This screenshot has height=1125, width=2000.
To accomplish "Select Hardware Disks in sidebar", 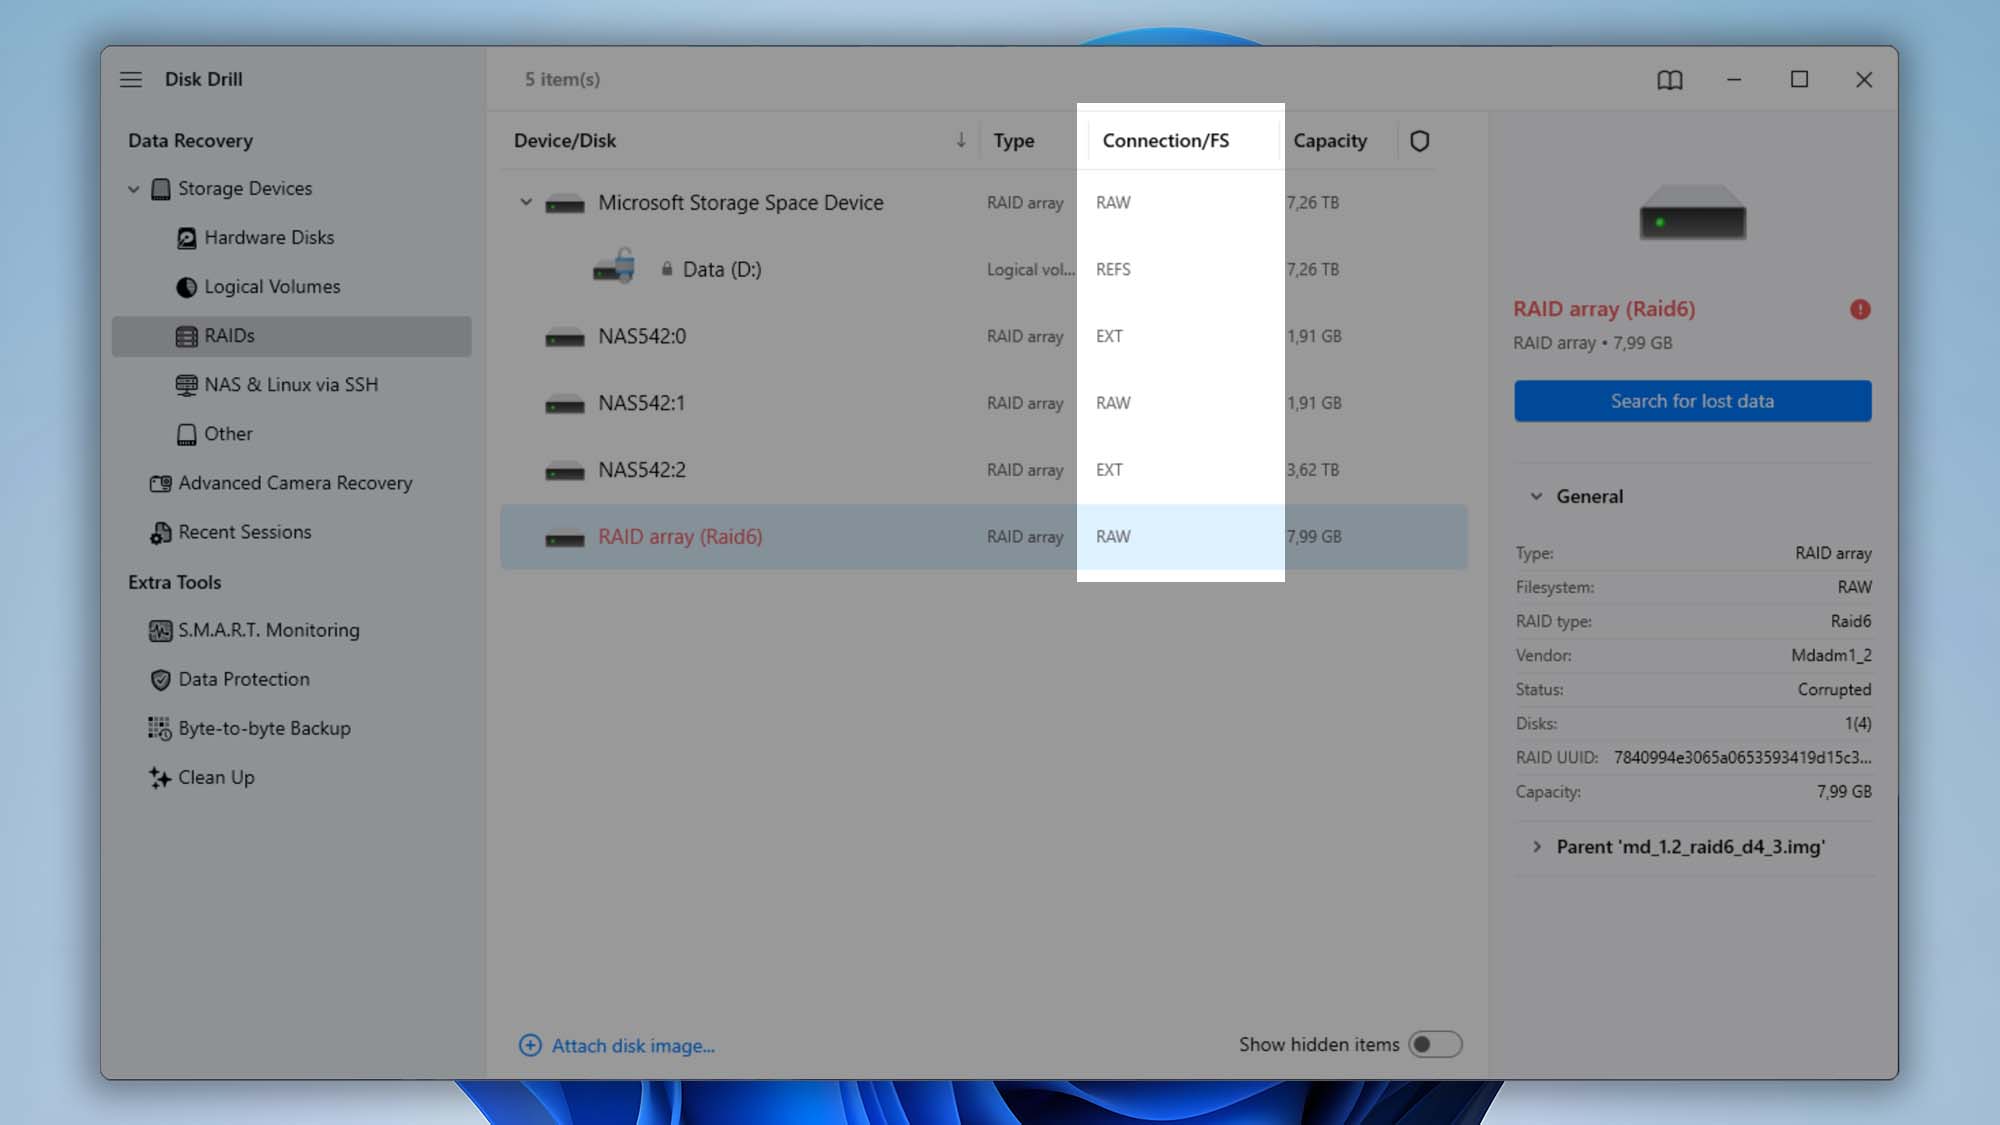I will pyautogui.click(x=269, y=238).
